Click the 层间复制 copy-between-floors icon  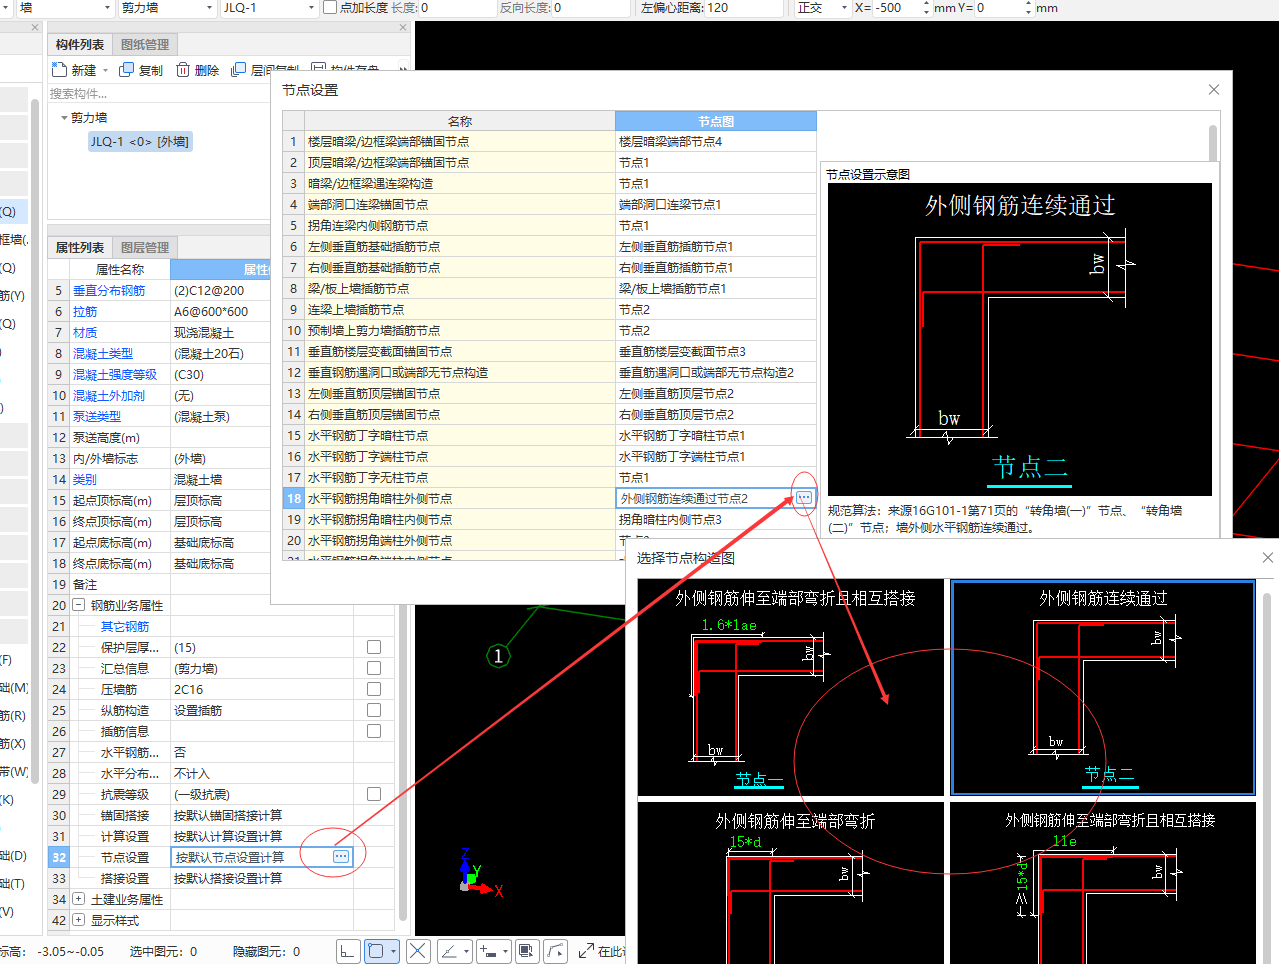click(x=238, y=70)
